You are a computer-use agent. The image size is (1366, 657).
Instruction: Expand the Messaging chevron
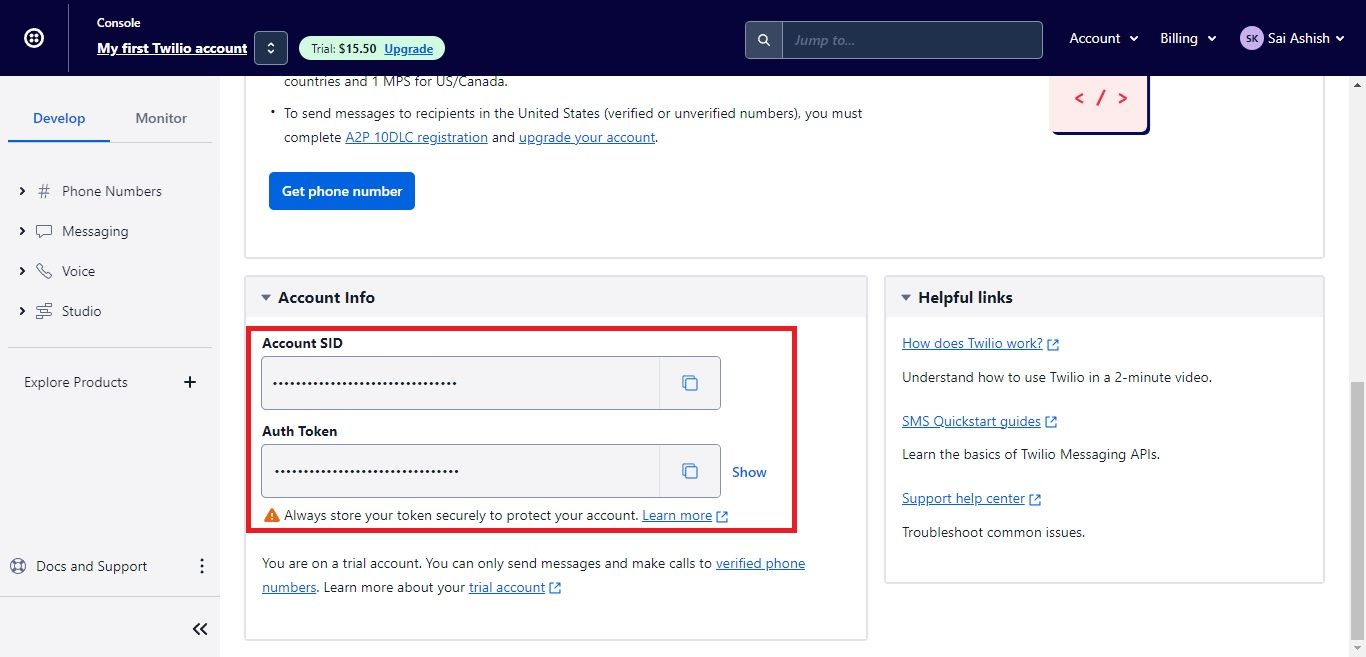pos(22,231)
